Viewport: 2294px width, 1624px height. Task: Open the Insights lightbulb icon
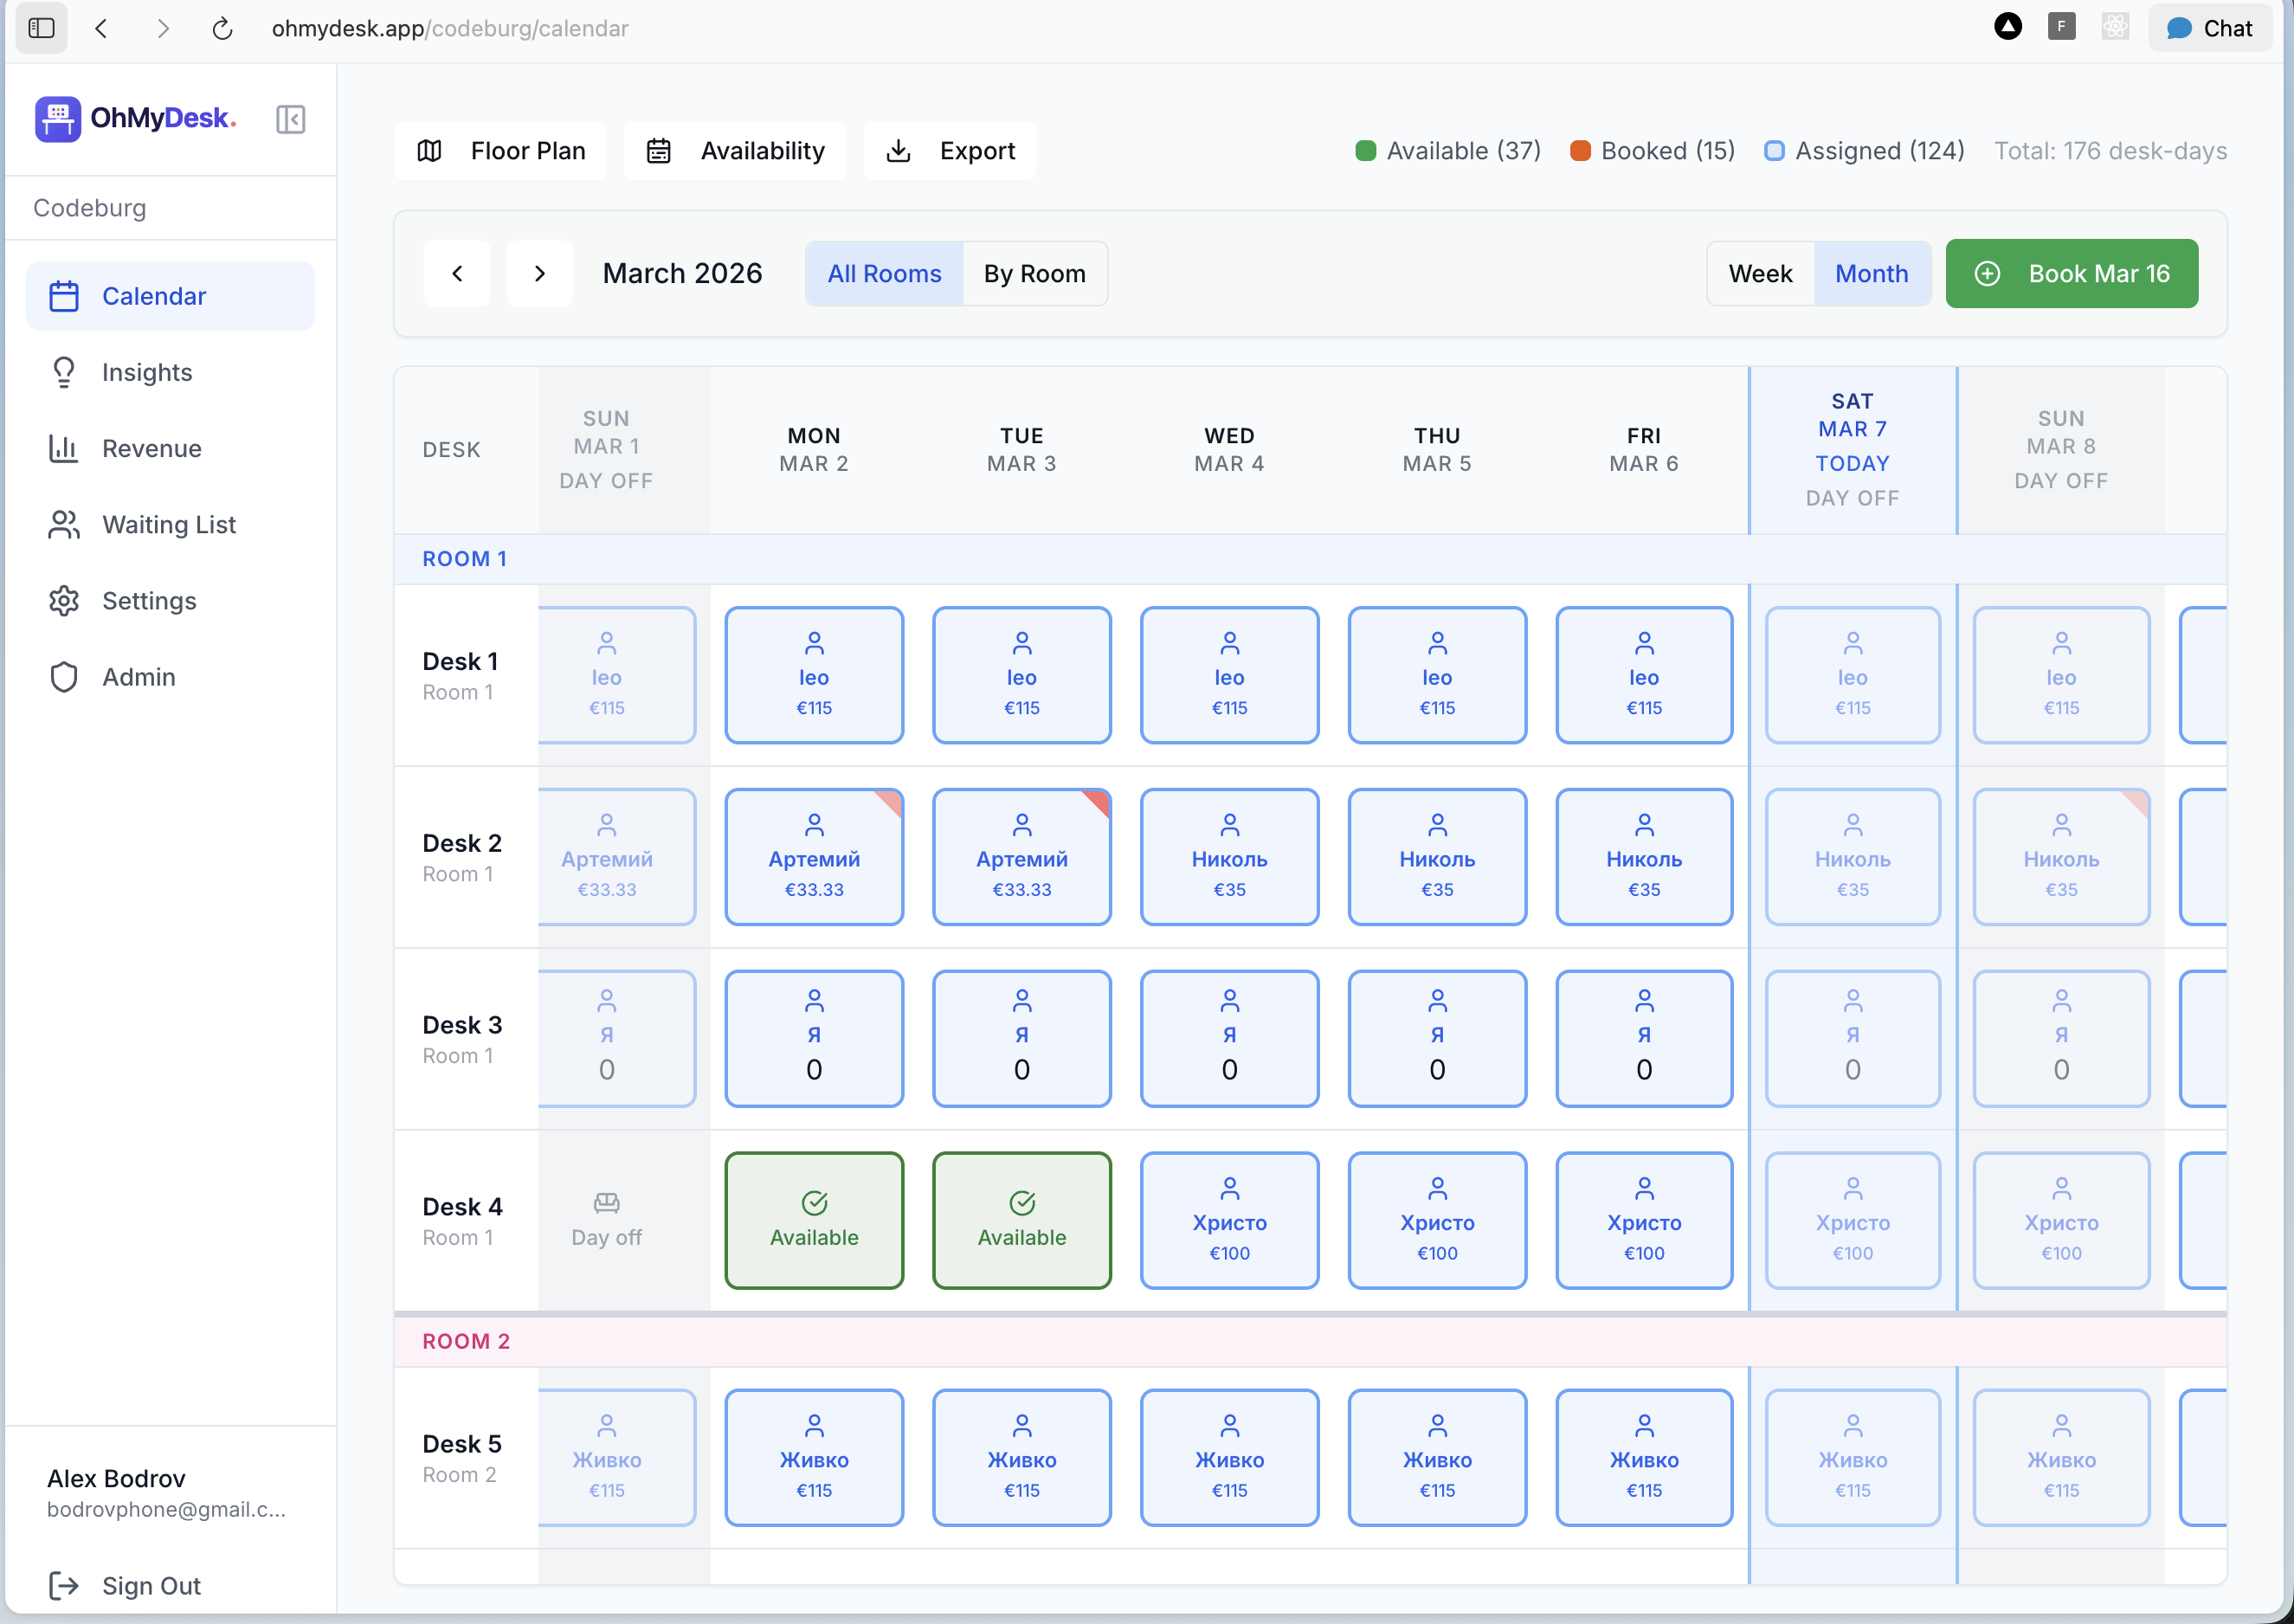point(64,372)
